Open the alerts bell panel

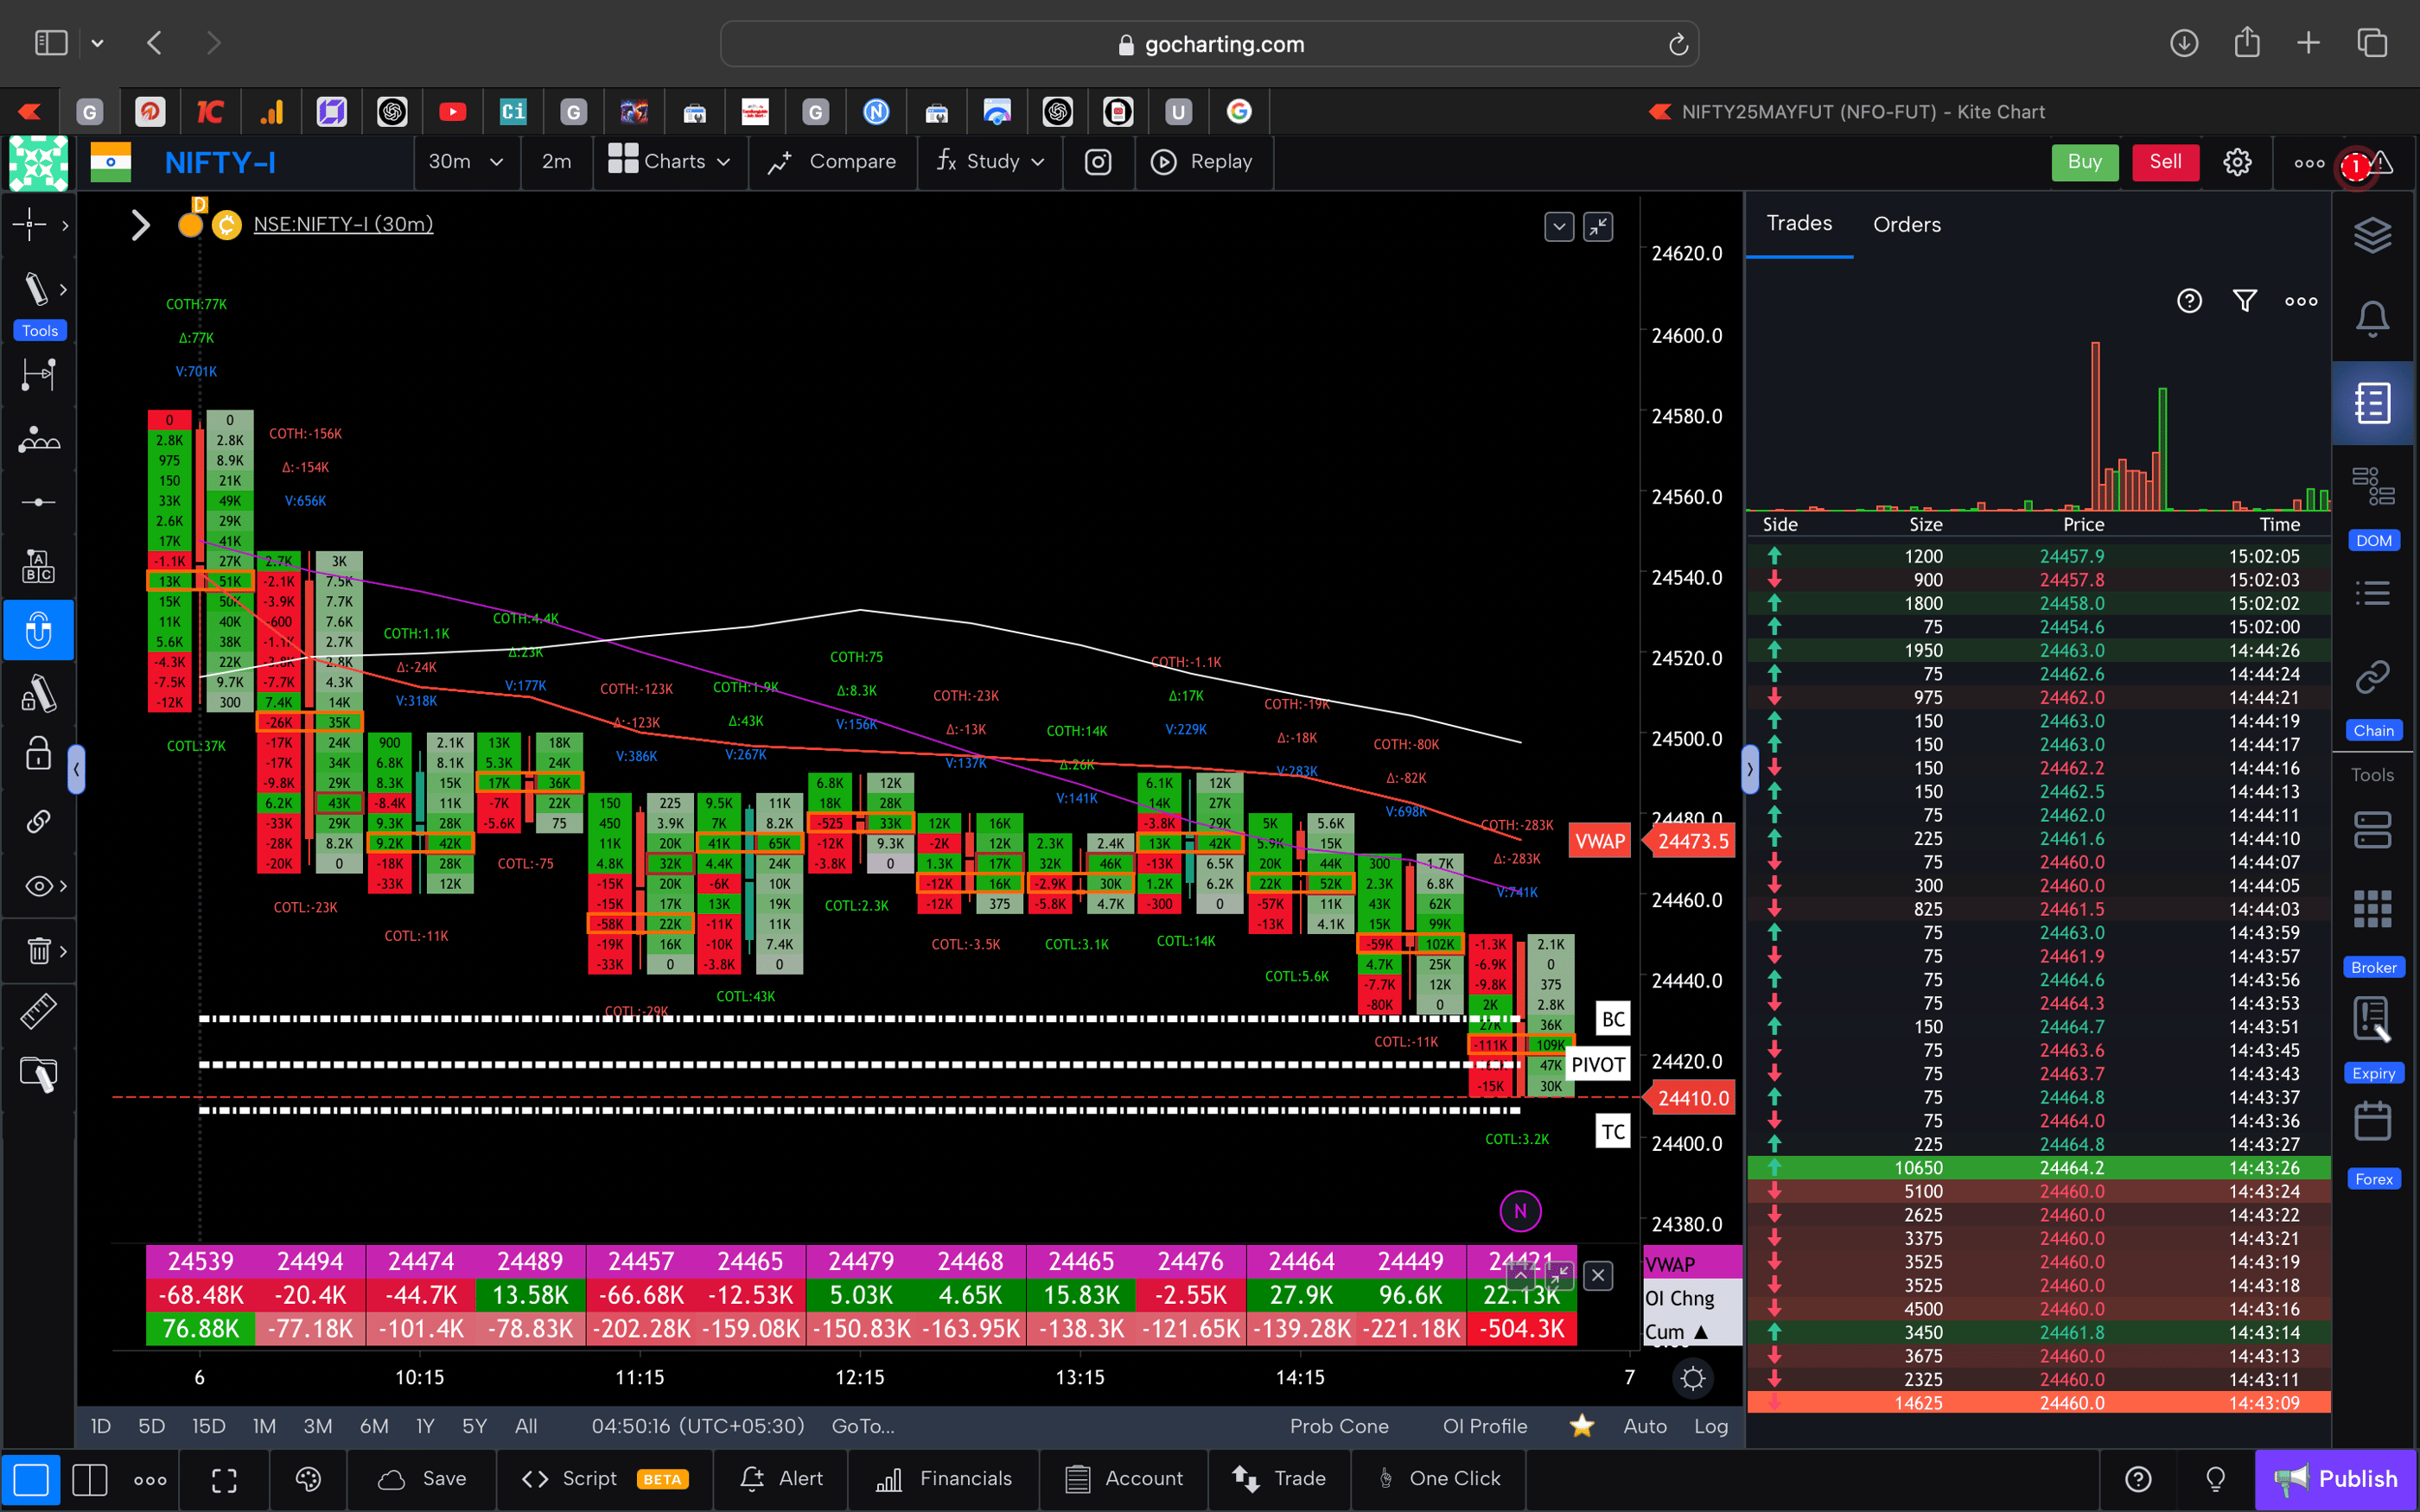(x=2374, y=317)
